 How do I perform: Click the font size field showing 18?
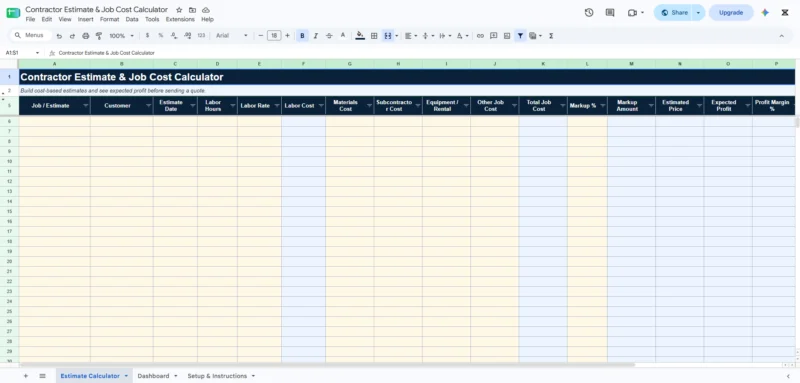(274, 36)
